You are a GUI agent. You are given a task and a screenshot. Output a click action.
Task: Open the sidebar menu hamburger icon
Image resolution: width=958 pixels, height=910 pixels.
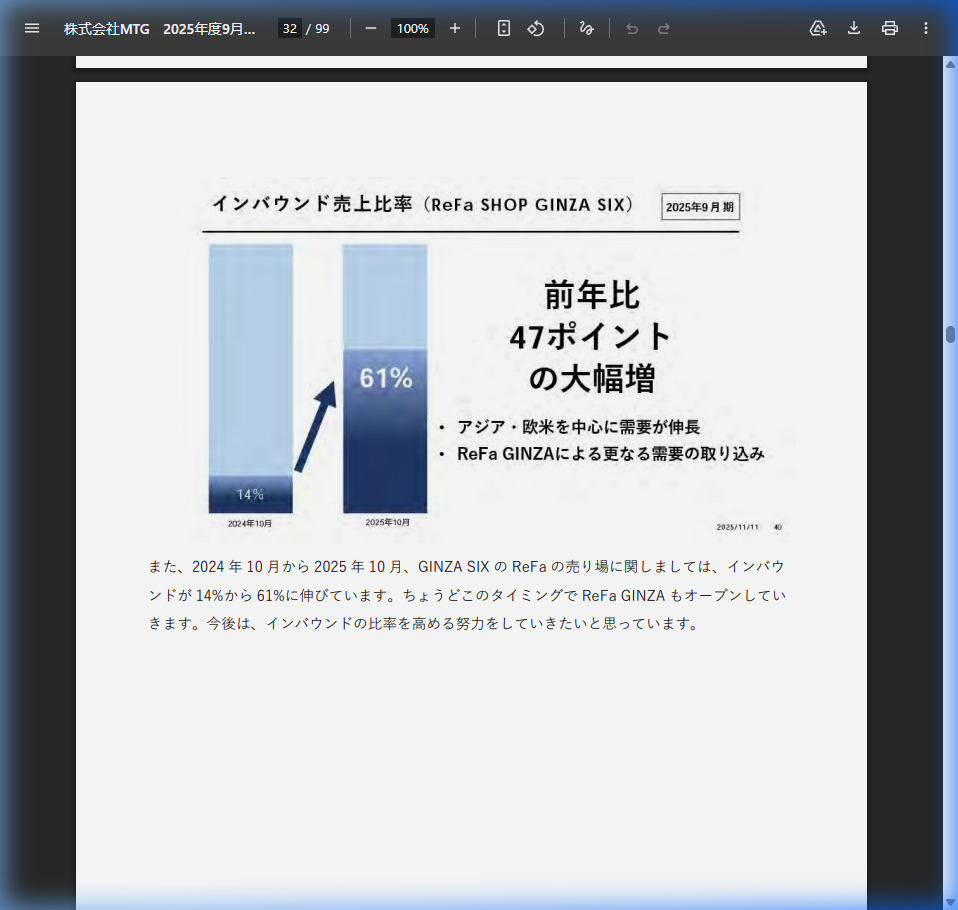coord(32,28)
